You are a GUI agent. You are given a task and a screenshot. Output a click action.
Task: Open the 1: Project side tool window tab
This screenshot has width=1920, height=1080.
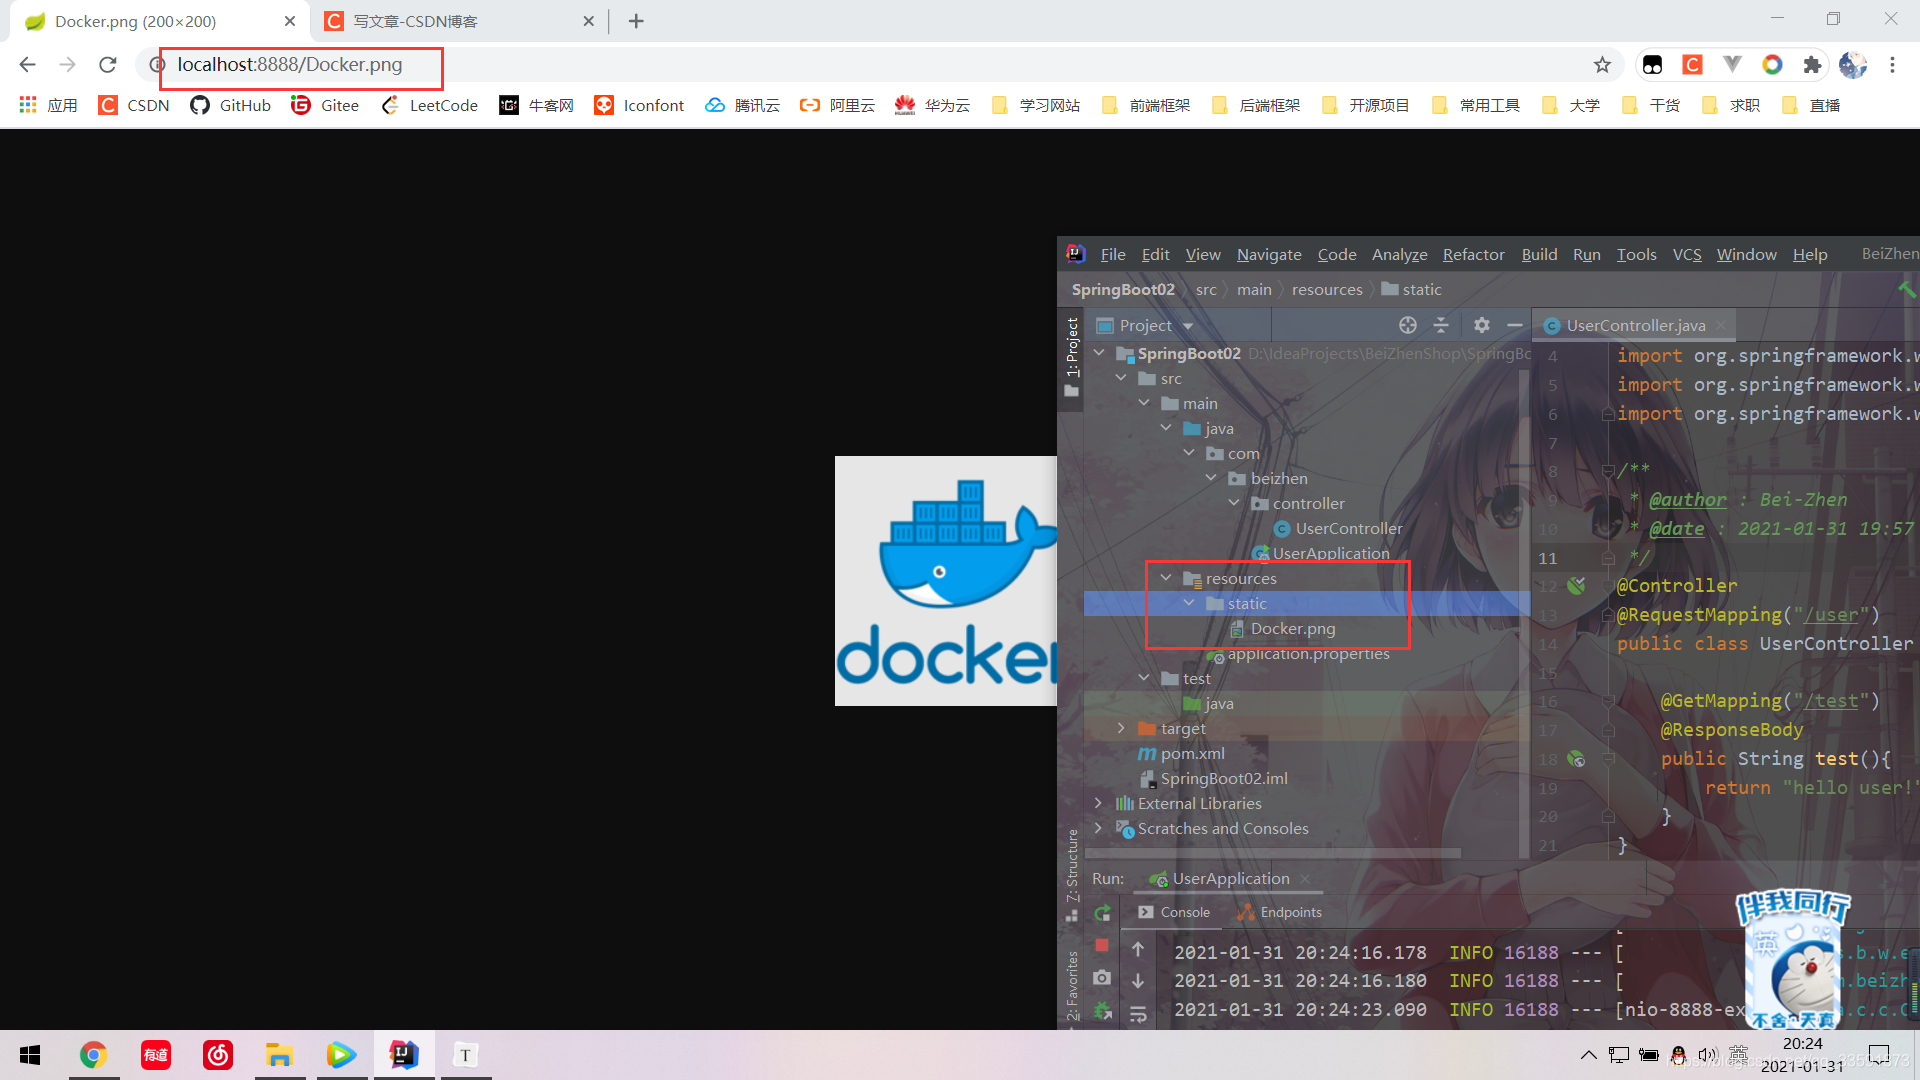tap(1072, 357)
